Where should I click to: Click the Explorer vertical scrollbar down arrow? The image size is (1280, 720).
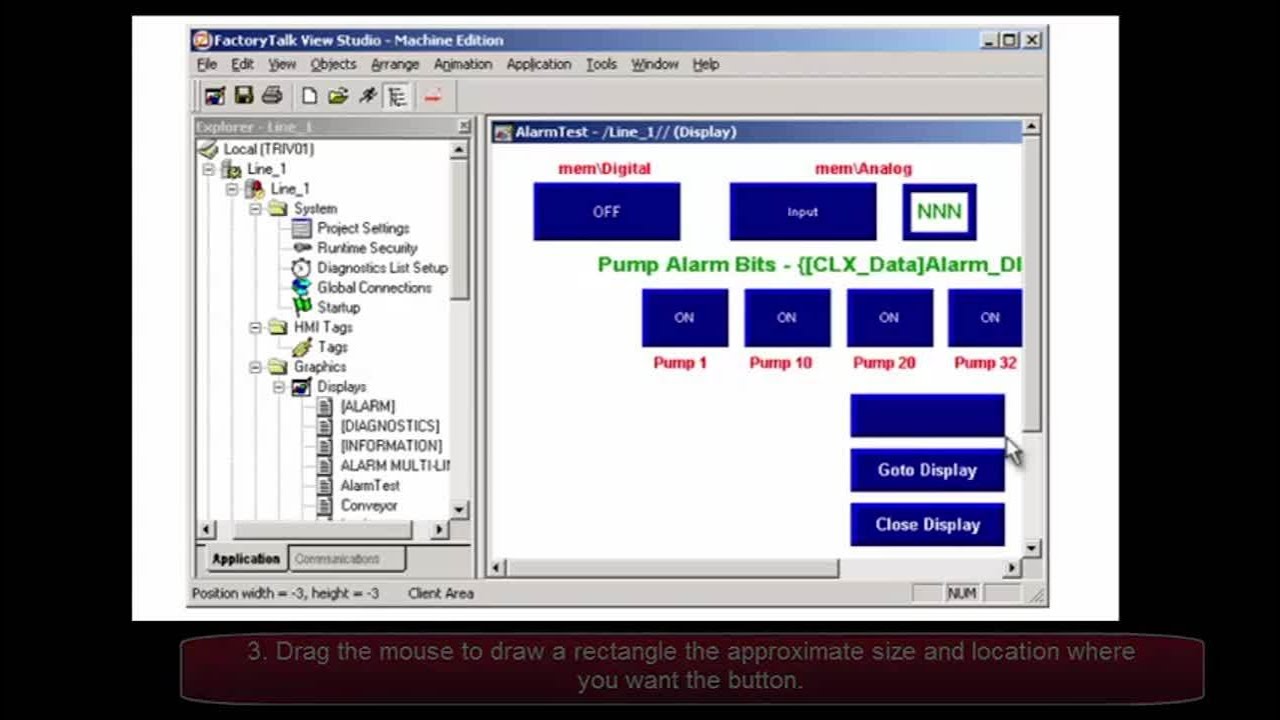click(459, 510)
